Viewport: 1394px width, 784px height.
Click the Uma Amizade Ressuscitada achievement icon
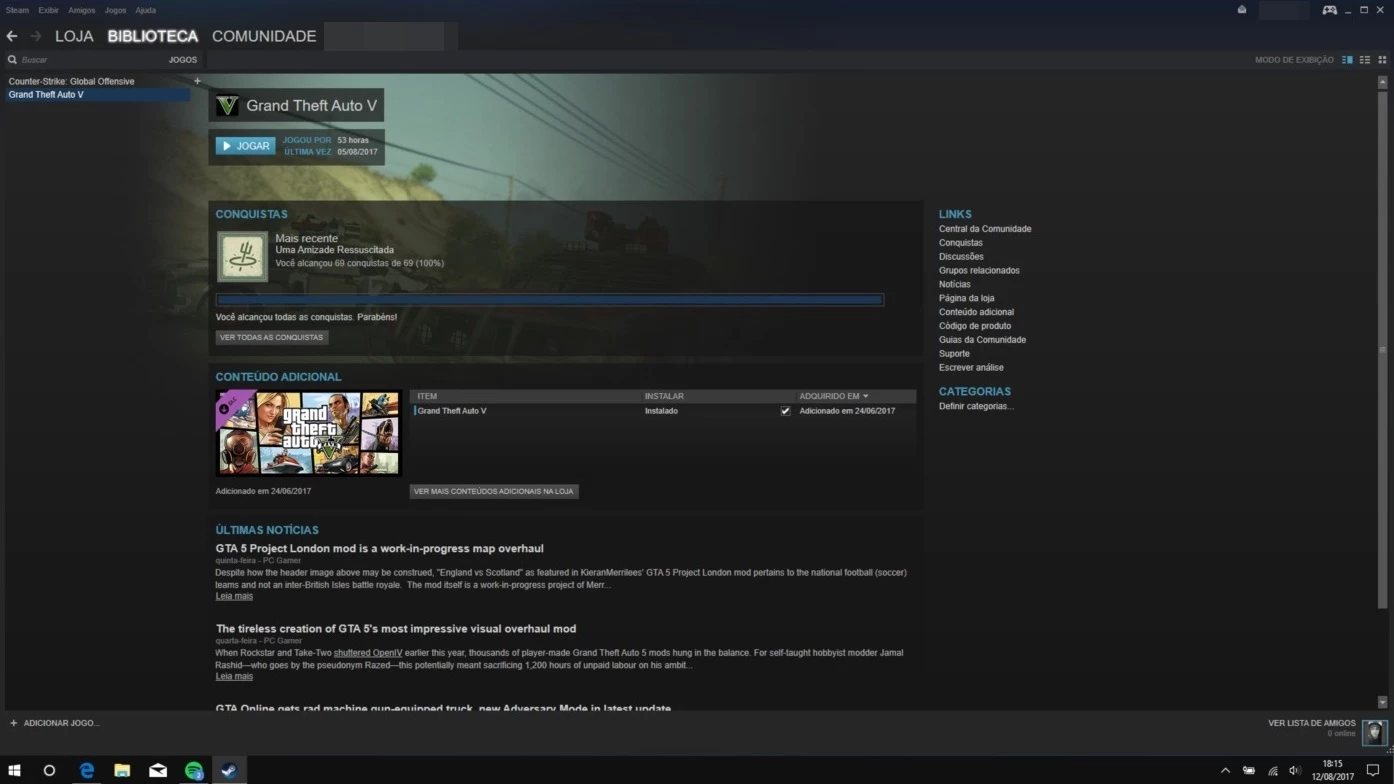tap(242, 257)
